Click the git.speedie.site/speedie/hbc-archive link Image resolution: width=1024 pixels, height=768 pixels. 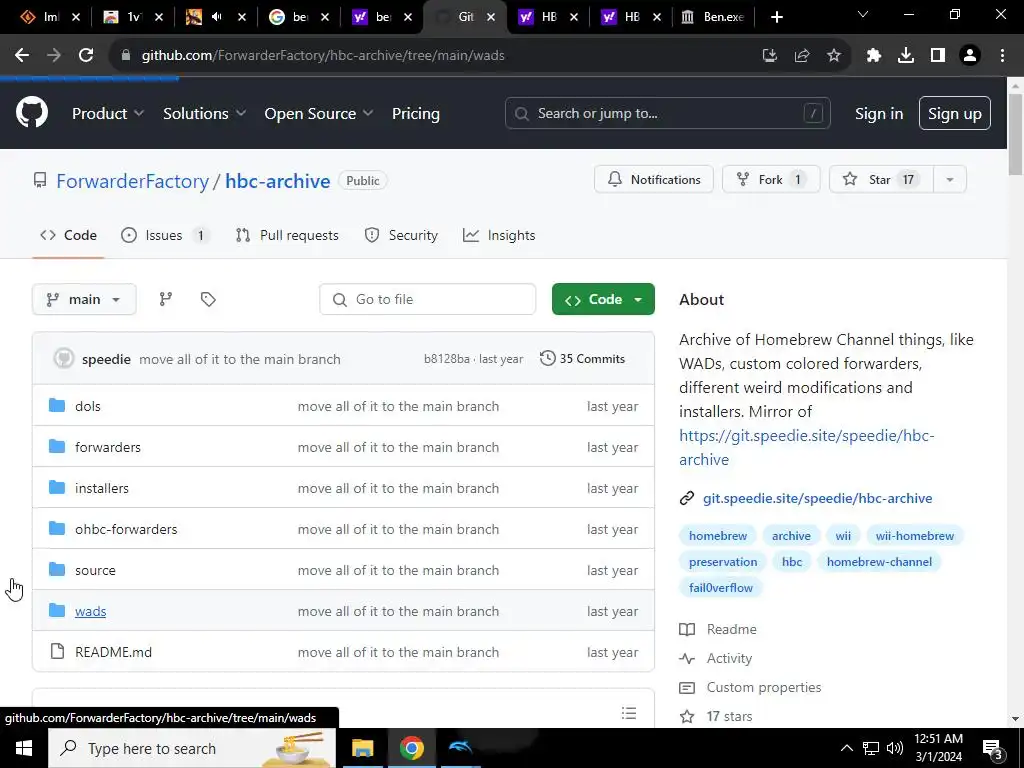[817, 498]
